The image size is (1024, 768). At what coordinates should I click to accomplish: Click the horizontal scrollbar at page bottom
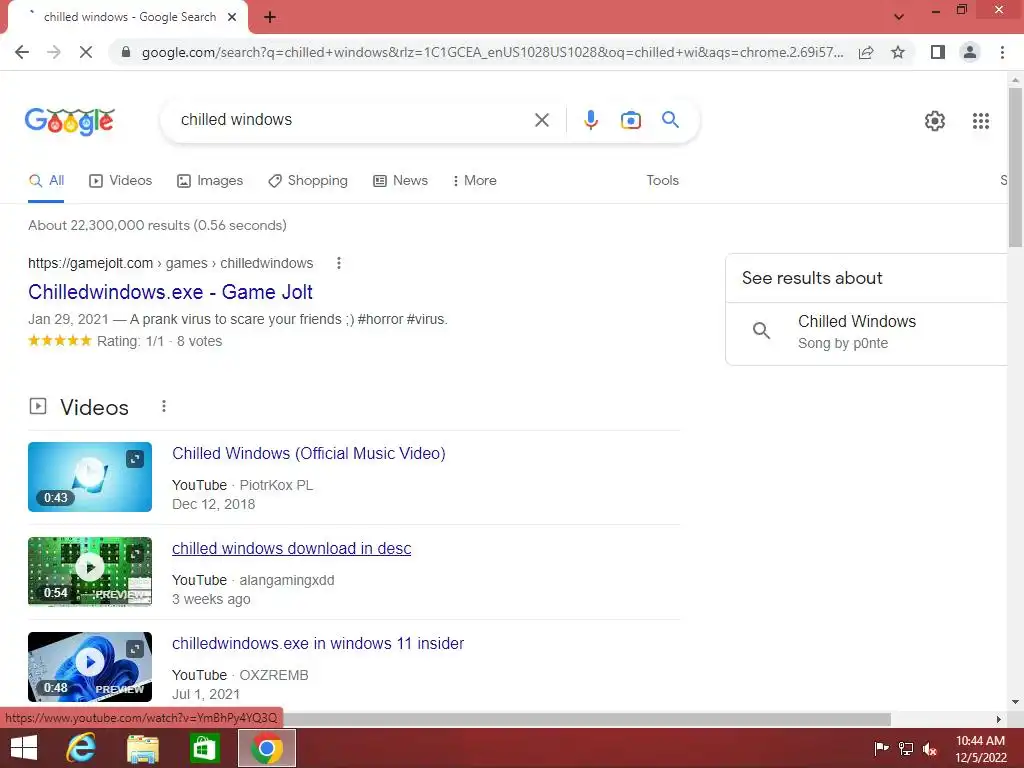pyautogui.click(x=587, y=719)
